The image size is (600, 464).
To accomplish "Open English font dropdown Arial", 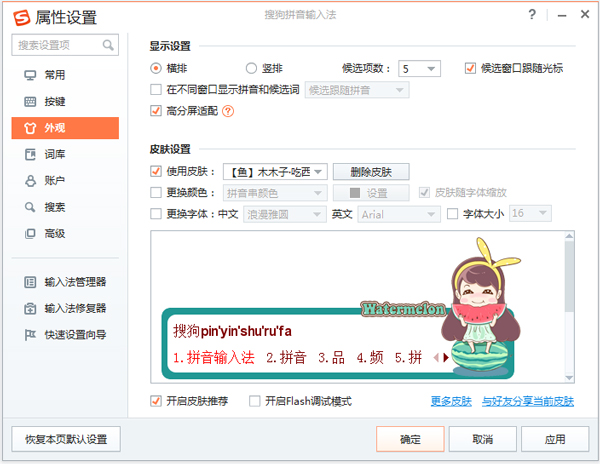I will tap(399, 214).
